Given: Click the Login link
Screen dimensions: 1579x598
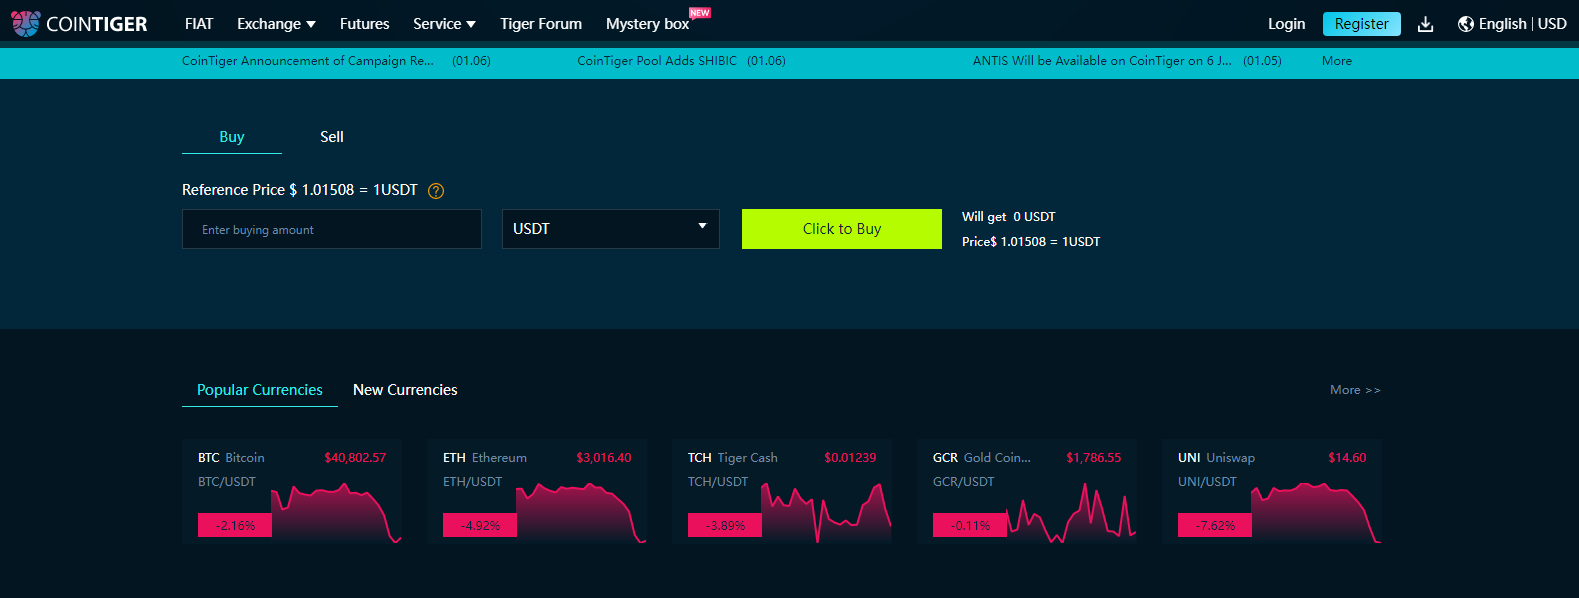Looking at the screenshot, I should click(1286, 24).
